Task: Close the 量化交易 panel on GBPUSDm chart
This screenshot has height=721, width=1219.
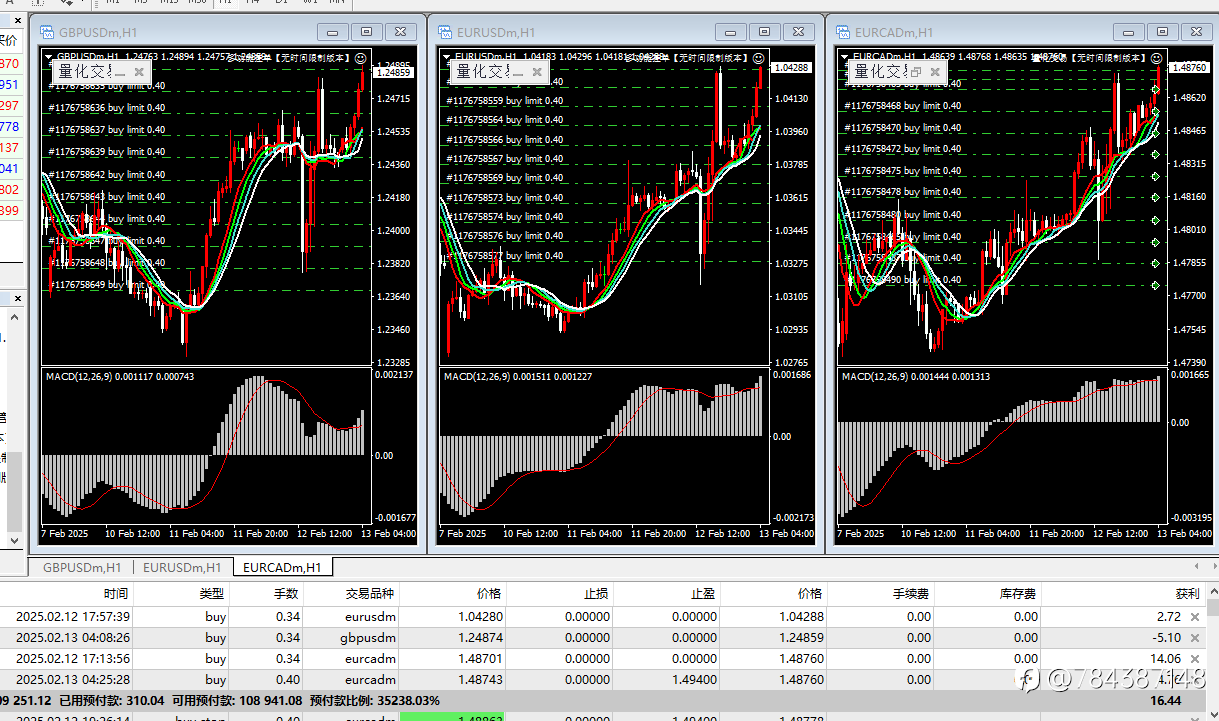Action: pyautogui.click(x=139, y=72)
